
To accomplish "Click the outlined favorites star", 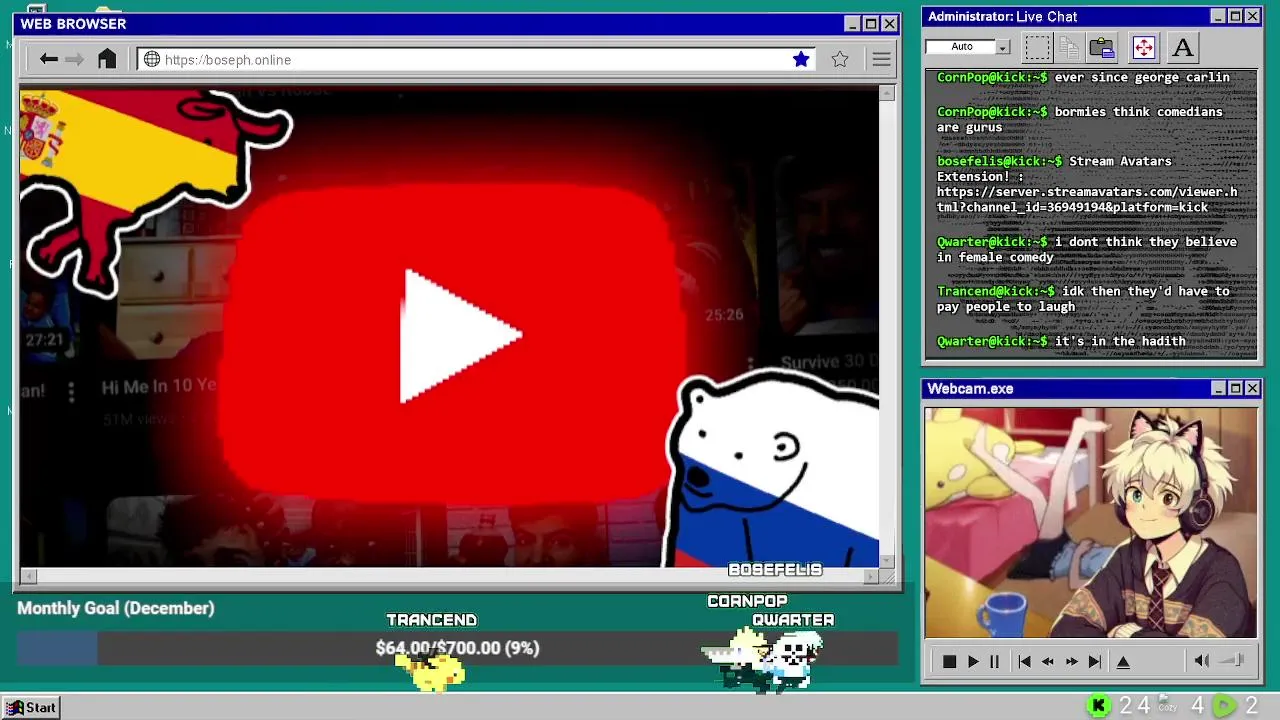I will click(840, 59).
